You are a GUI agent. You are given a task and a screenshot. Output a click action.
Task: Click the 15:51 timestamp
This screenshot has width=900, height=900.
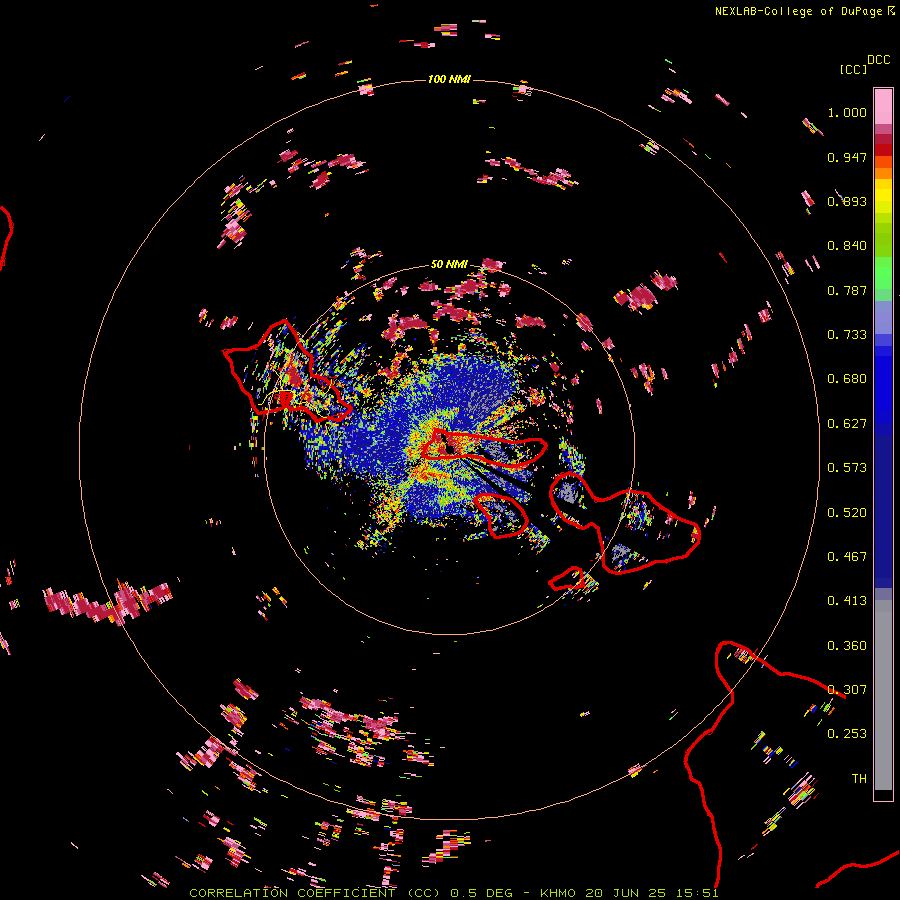pos(697,893)
